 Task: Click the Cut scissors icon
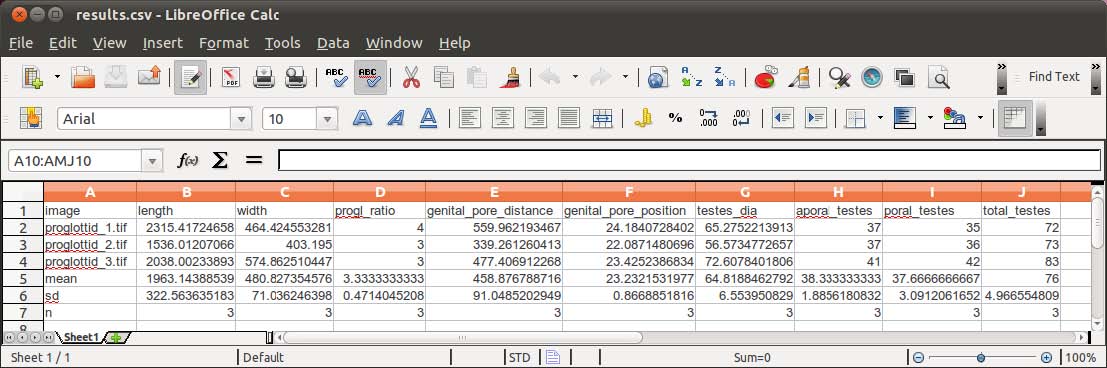[x=412, y=76]
